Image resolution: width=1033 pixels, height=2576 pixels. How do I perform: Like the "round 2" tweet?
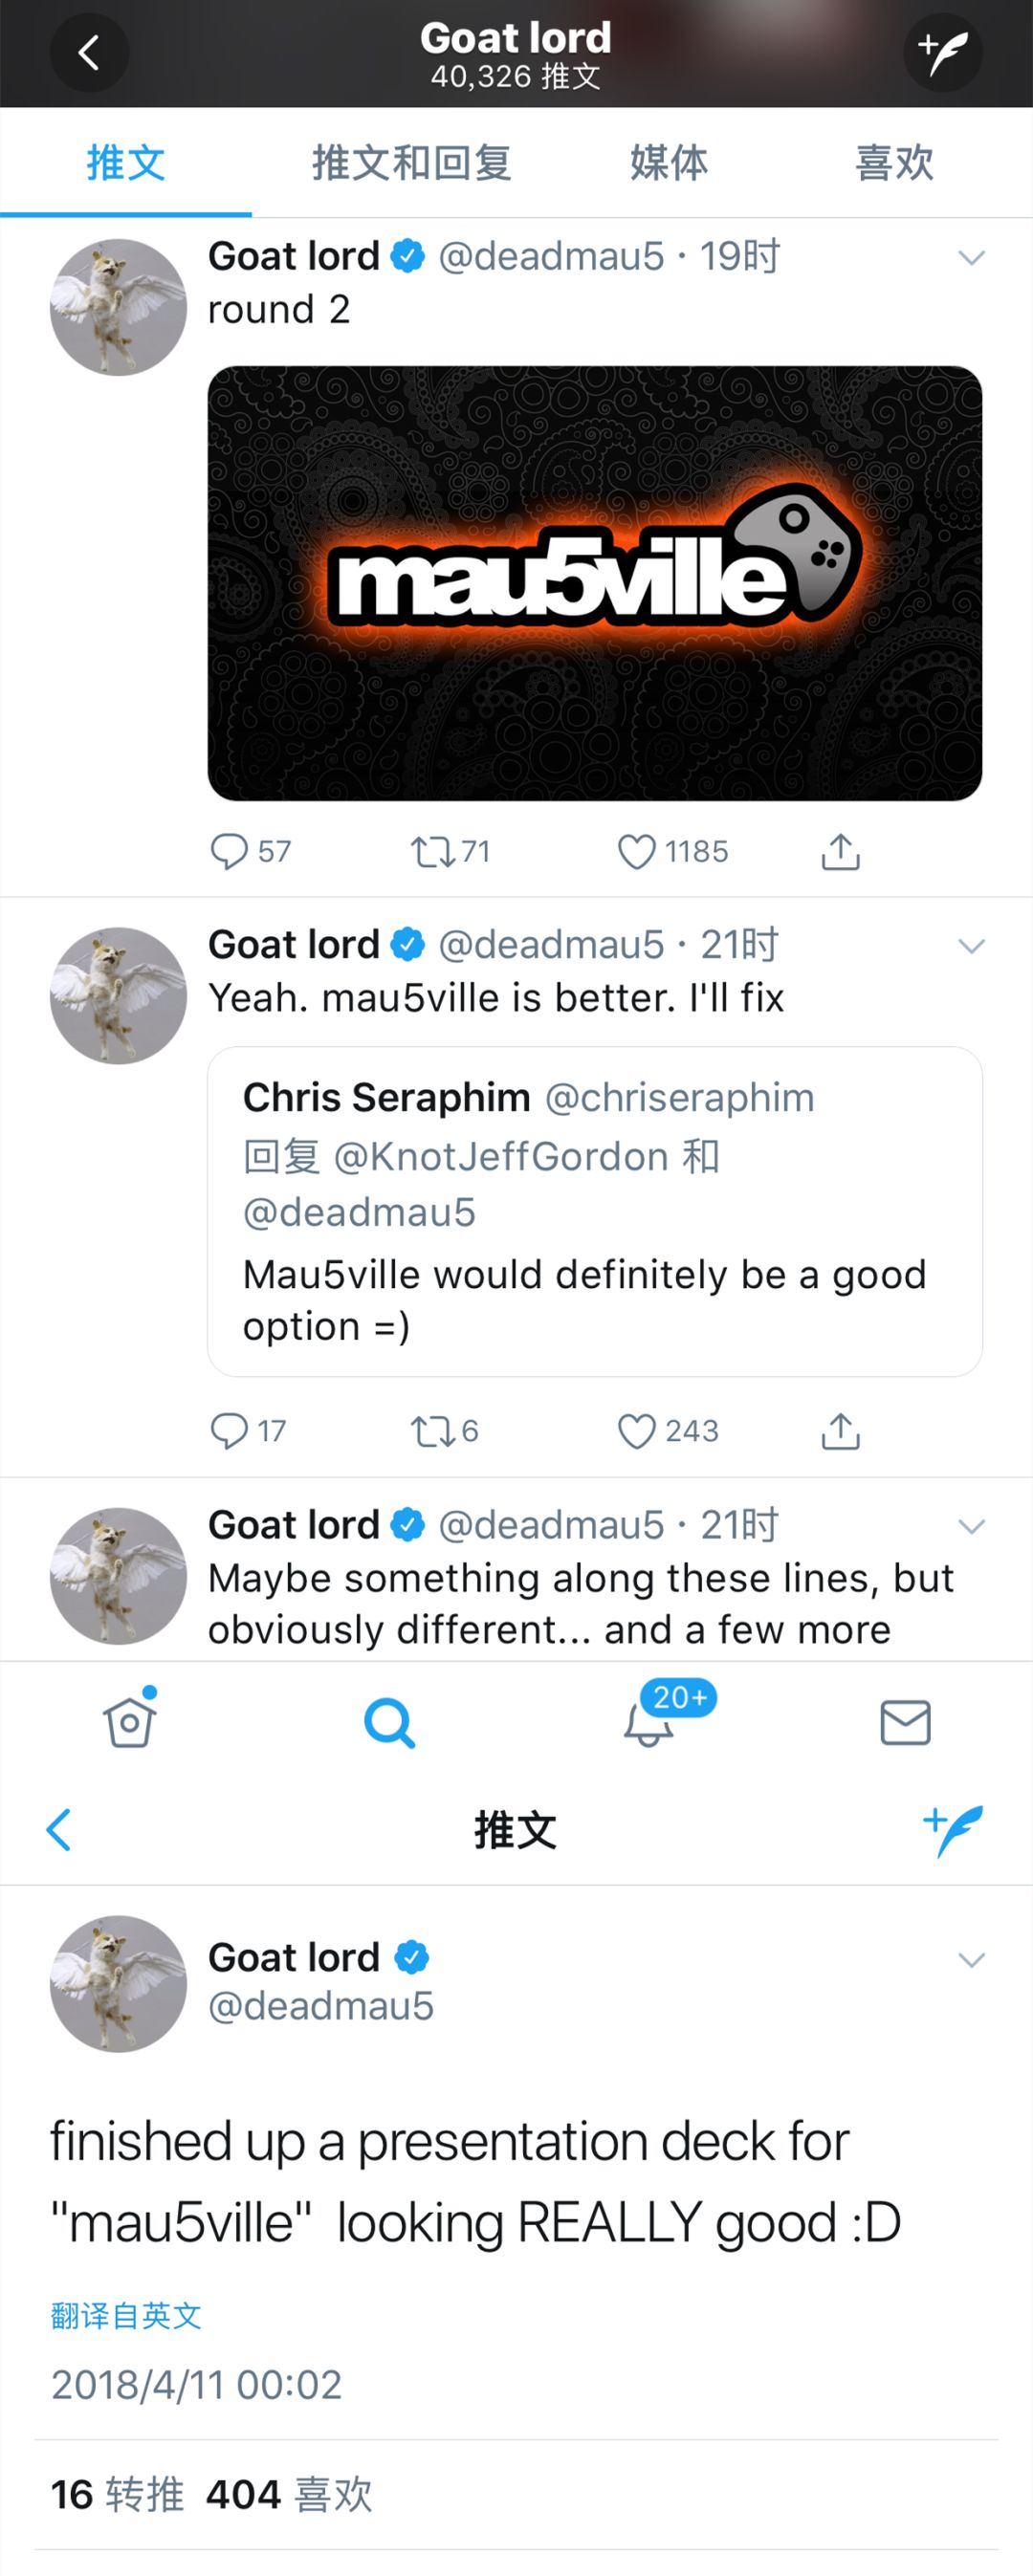pyautogui.click(x=637, y=852)
